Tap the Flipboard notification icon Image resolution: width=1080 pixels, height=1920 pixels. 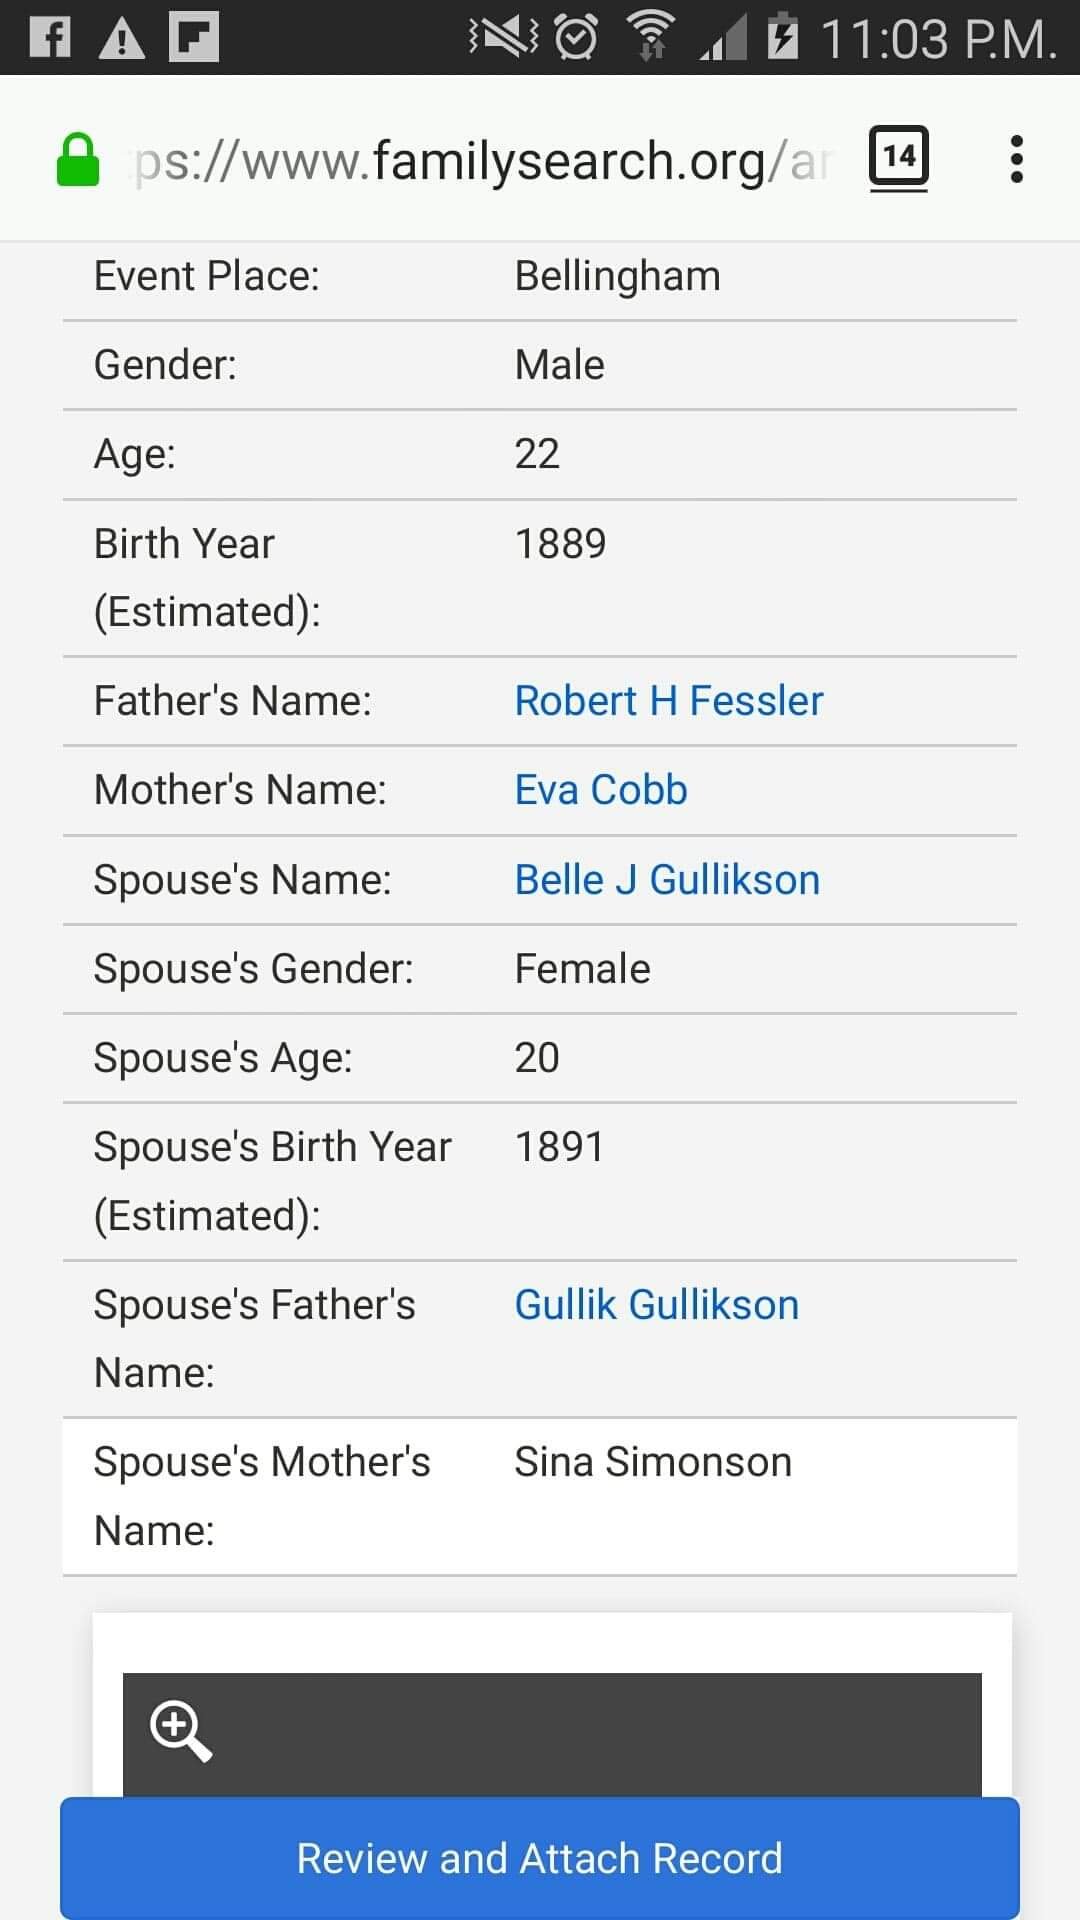click(194, 38)
